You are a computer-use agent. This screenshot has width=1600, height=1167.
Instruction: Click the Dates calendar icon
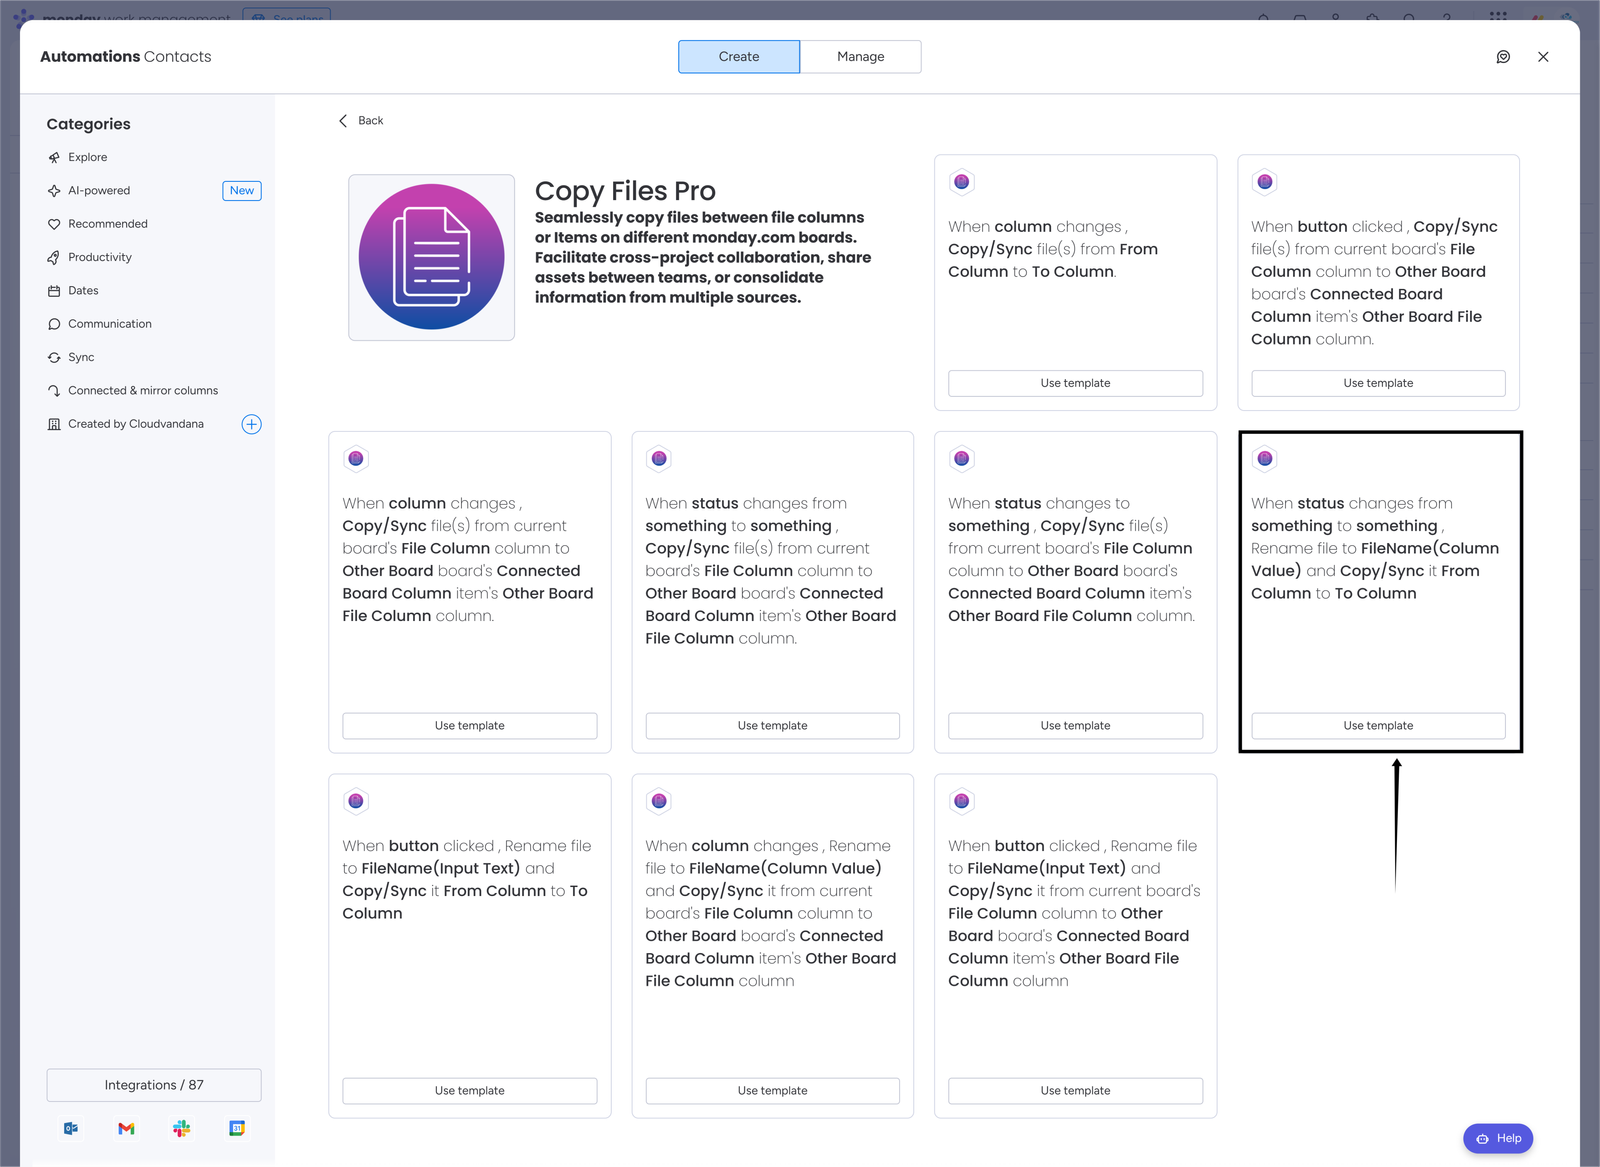[54, 291]
